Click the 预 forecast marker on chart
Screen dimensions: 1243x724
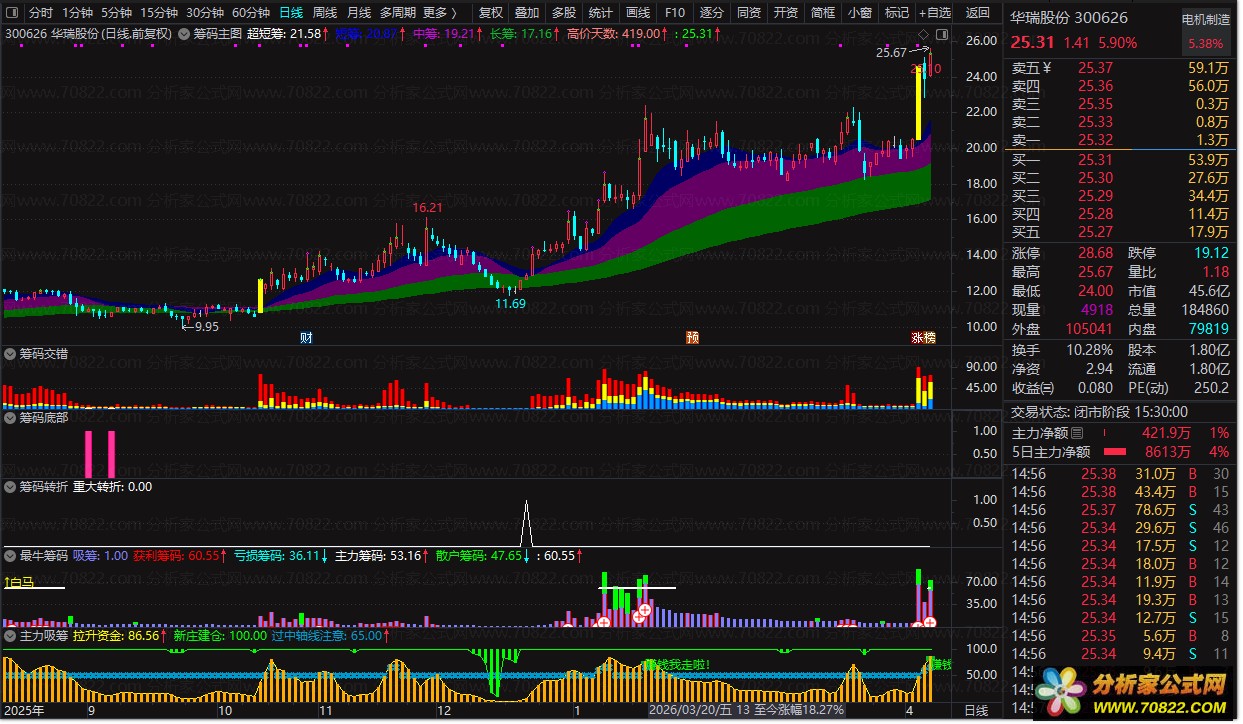(x=692, y=338)
